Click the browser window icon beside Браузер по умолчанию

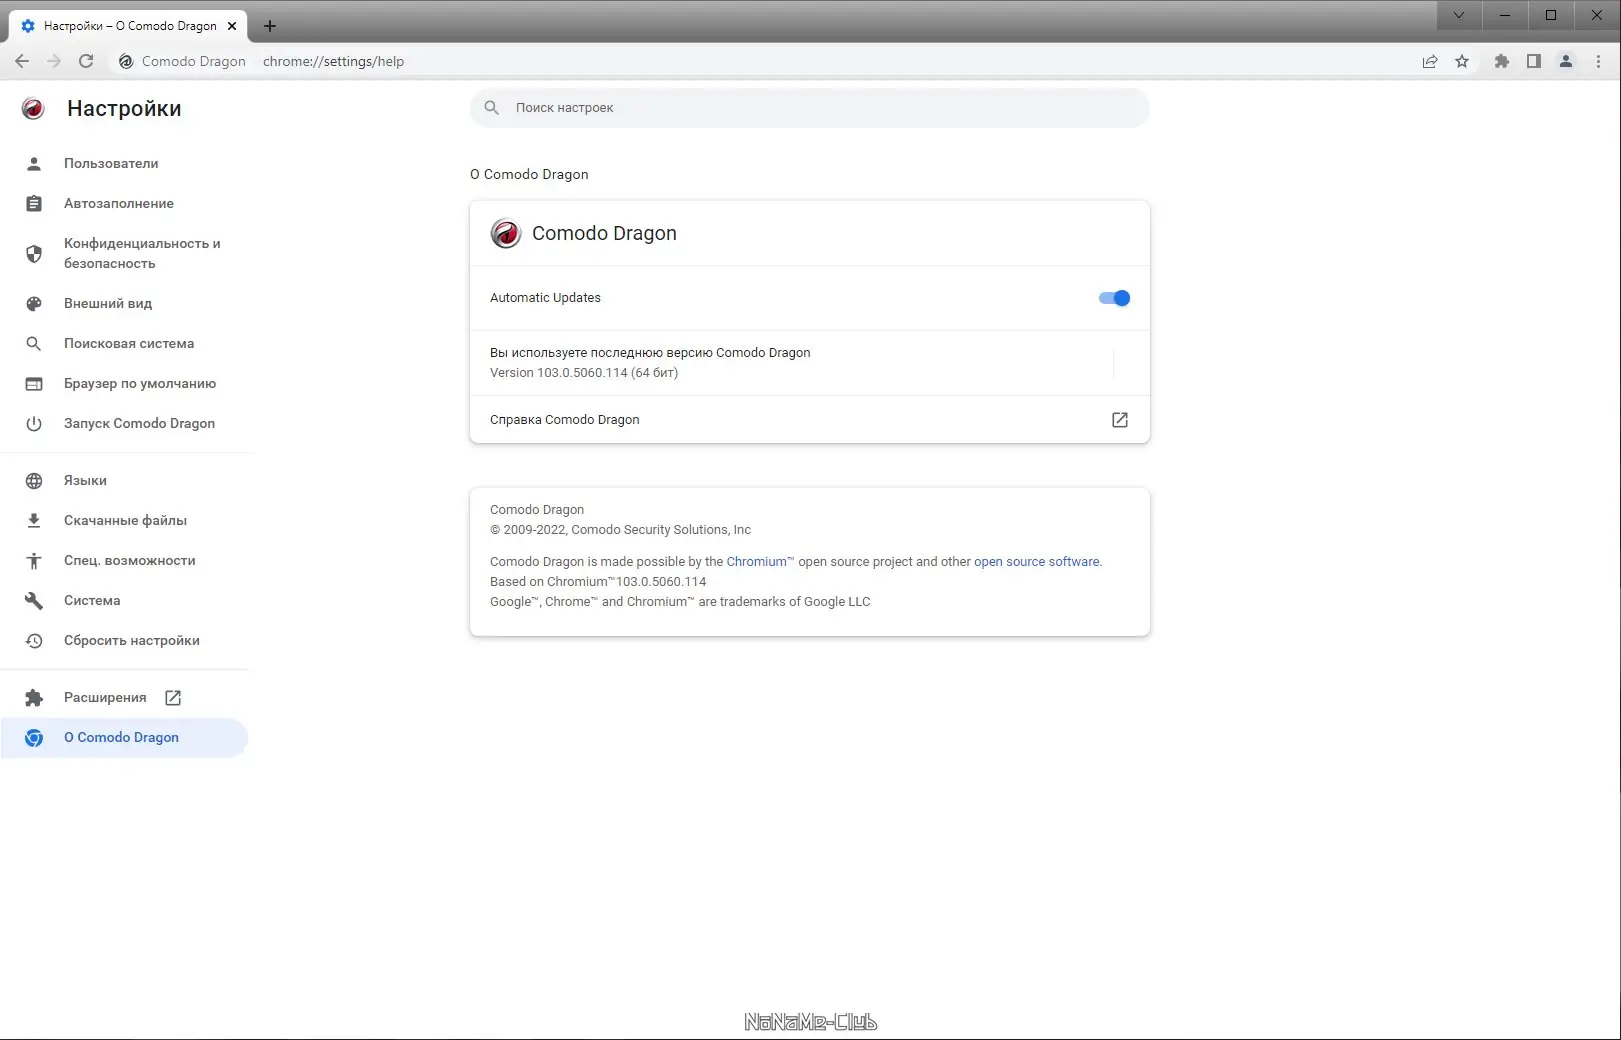point(34,383)
